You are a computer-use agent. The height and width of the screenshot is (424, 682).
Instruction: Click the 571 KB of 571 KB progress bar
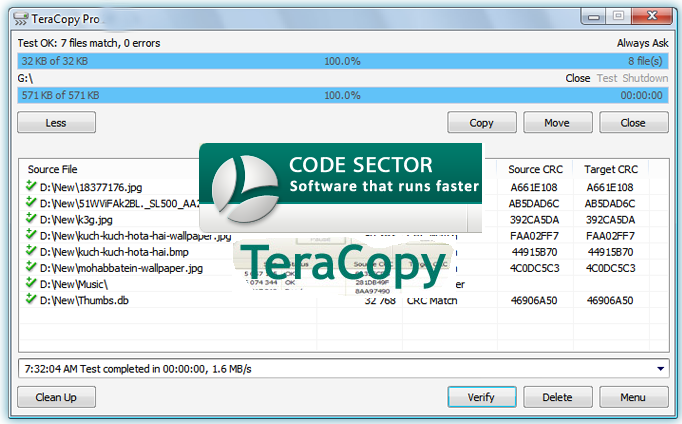[x=343, y=95]
